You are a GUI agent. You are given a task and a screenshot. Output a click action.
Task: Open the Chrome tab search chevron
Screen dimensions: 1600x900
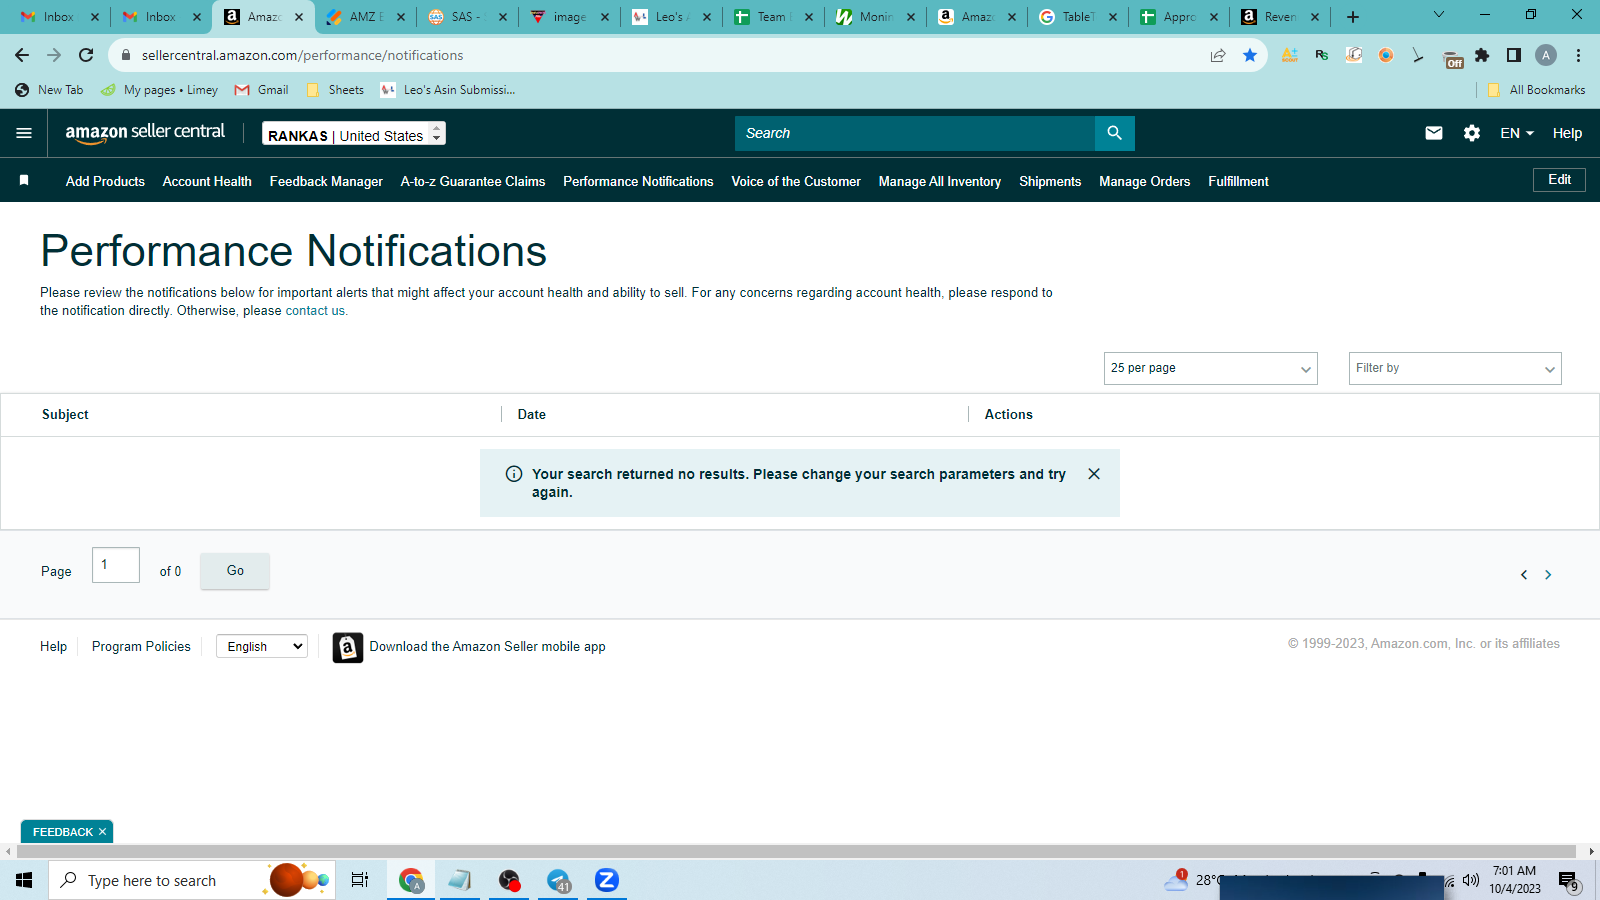tap(1439, 15)
